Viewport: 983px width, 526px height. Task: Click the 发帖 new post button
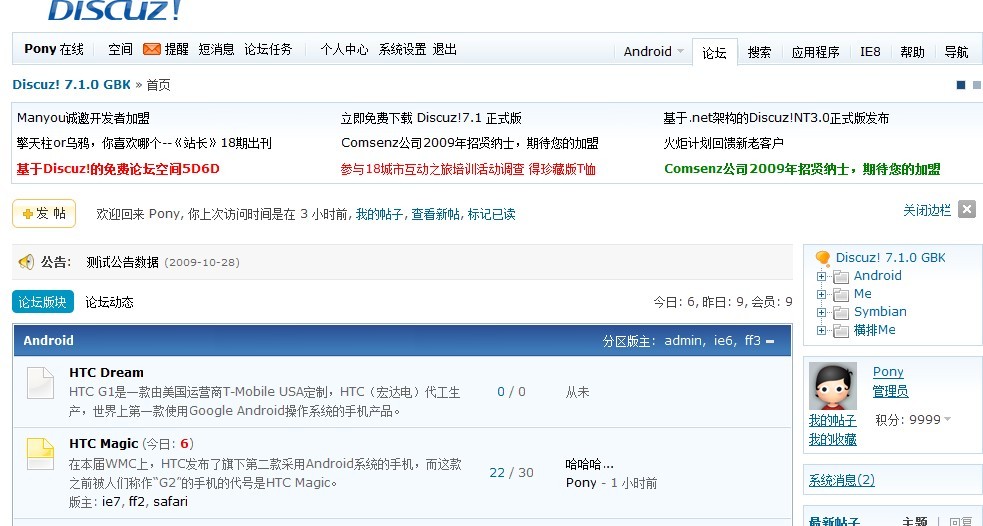click(x=44, y=213)
